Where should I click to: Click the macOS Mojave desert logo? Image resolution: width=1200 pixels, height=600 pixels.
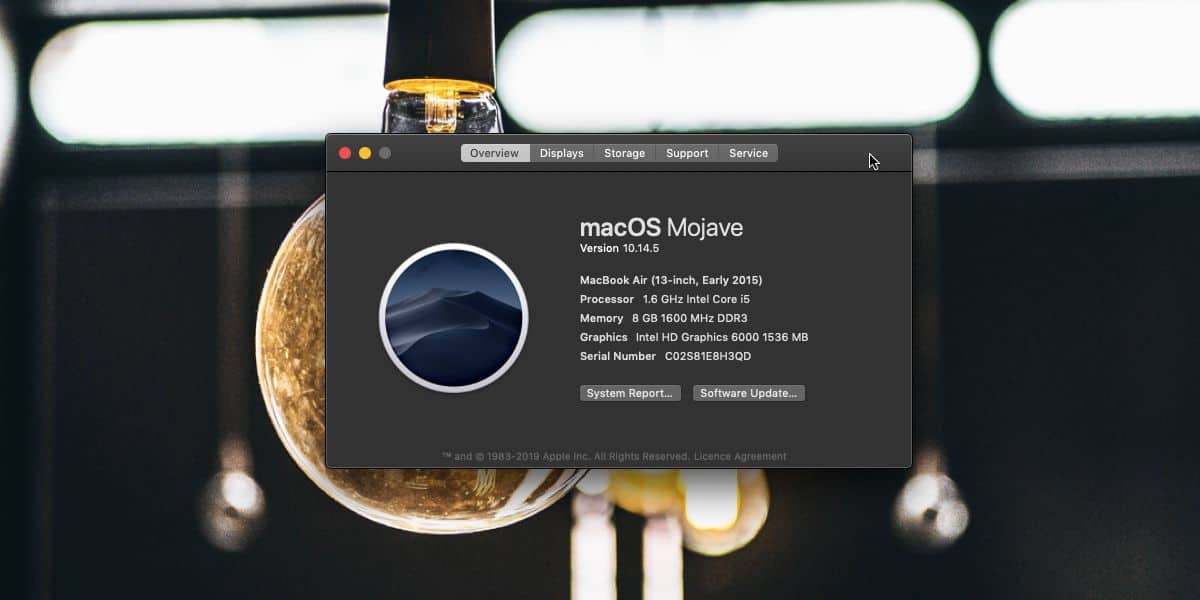pyautogui.click(x=454, y=318)
